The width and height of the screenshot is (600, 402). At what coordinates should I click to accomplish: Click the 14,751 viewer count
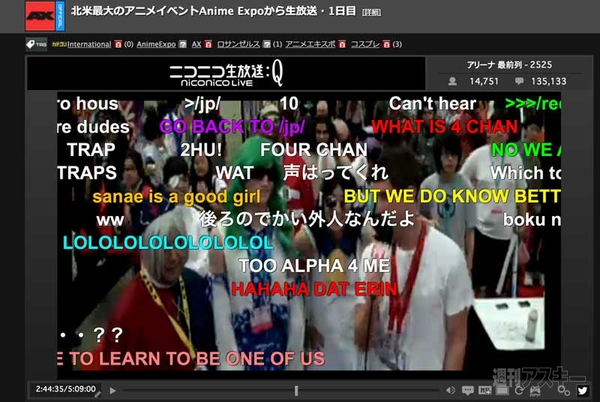[x=484, y=81]
